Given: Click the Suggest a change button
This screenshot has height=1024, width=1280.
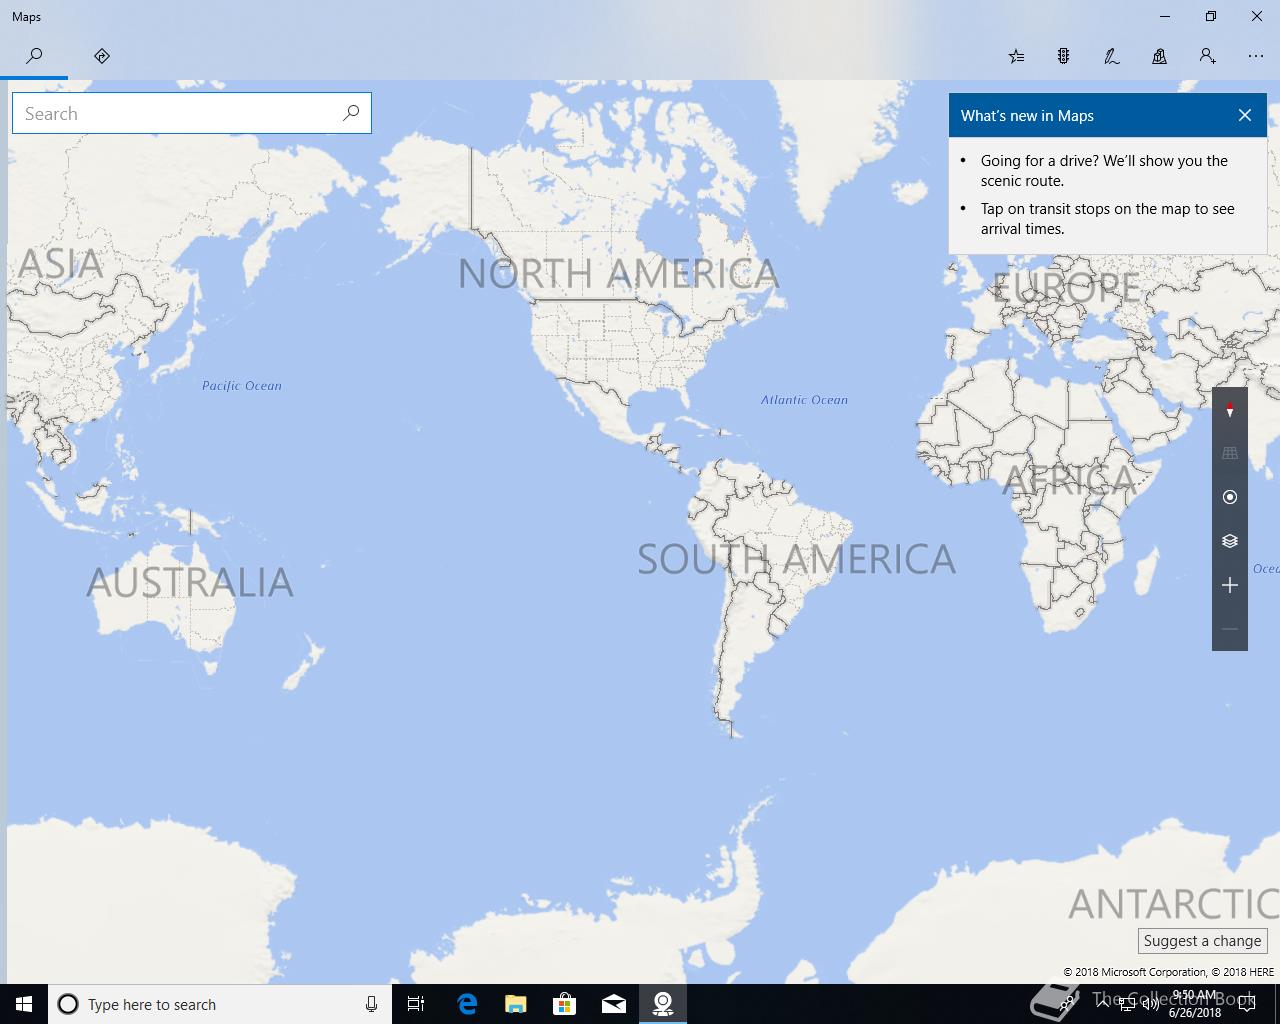Looking at the screenshot, I should [x=1203, y=941].
